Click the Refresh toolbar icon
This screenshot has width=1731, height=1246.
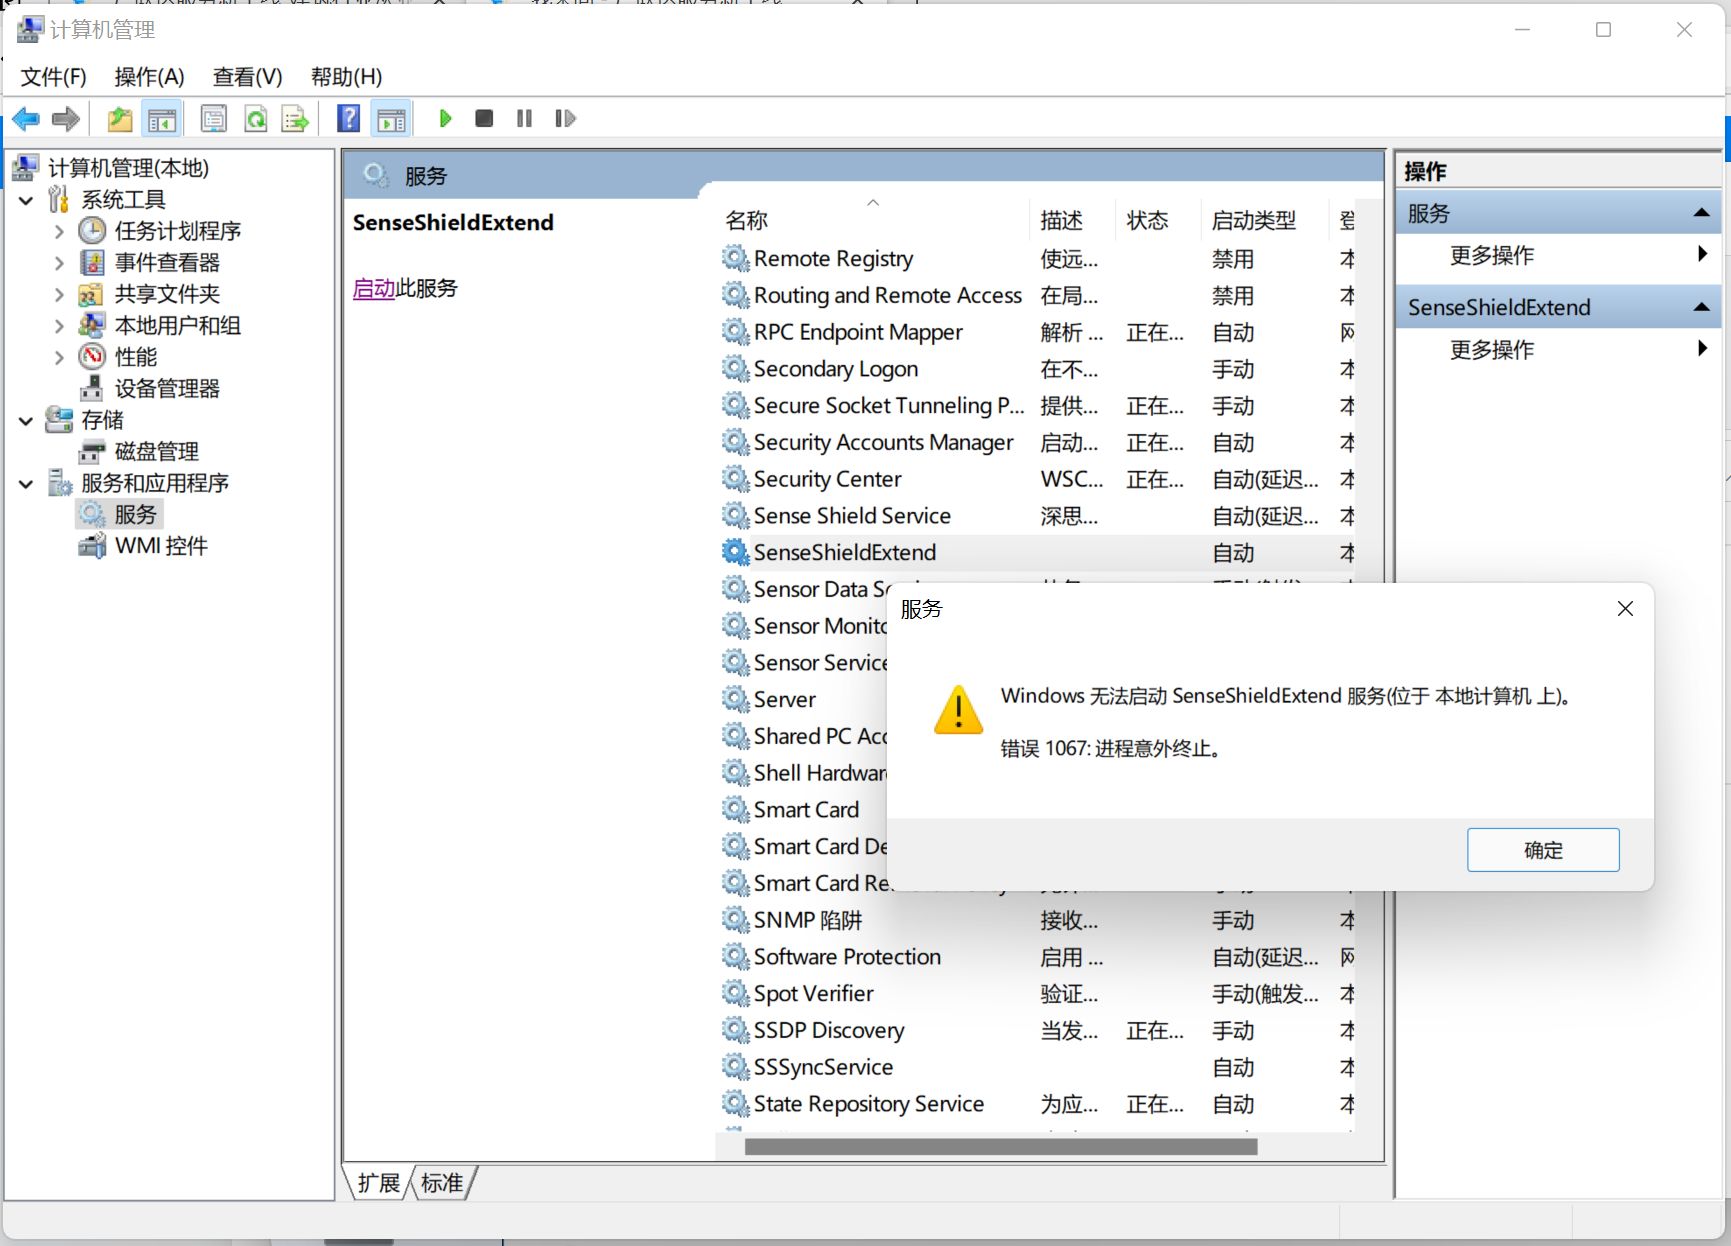pos(256,119)
